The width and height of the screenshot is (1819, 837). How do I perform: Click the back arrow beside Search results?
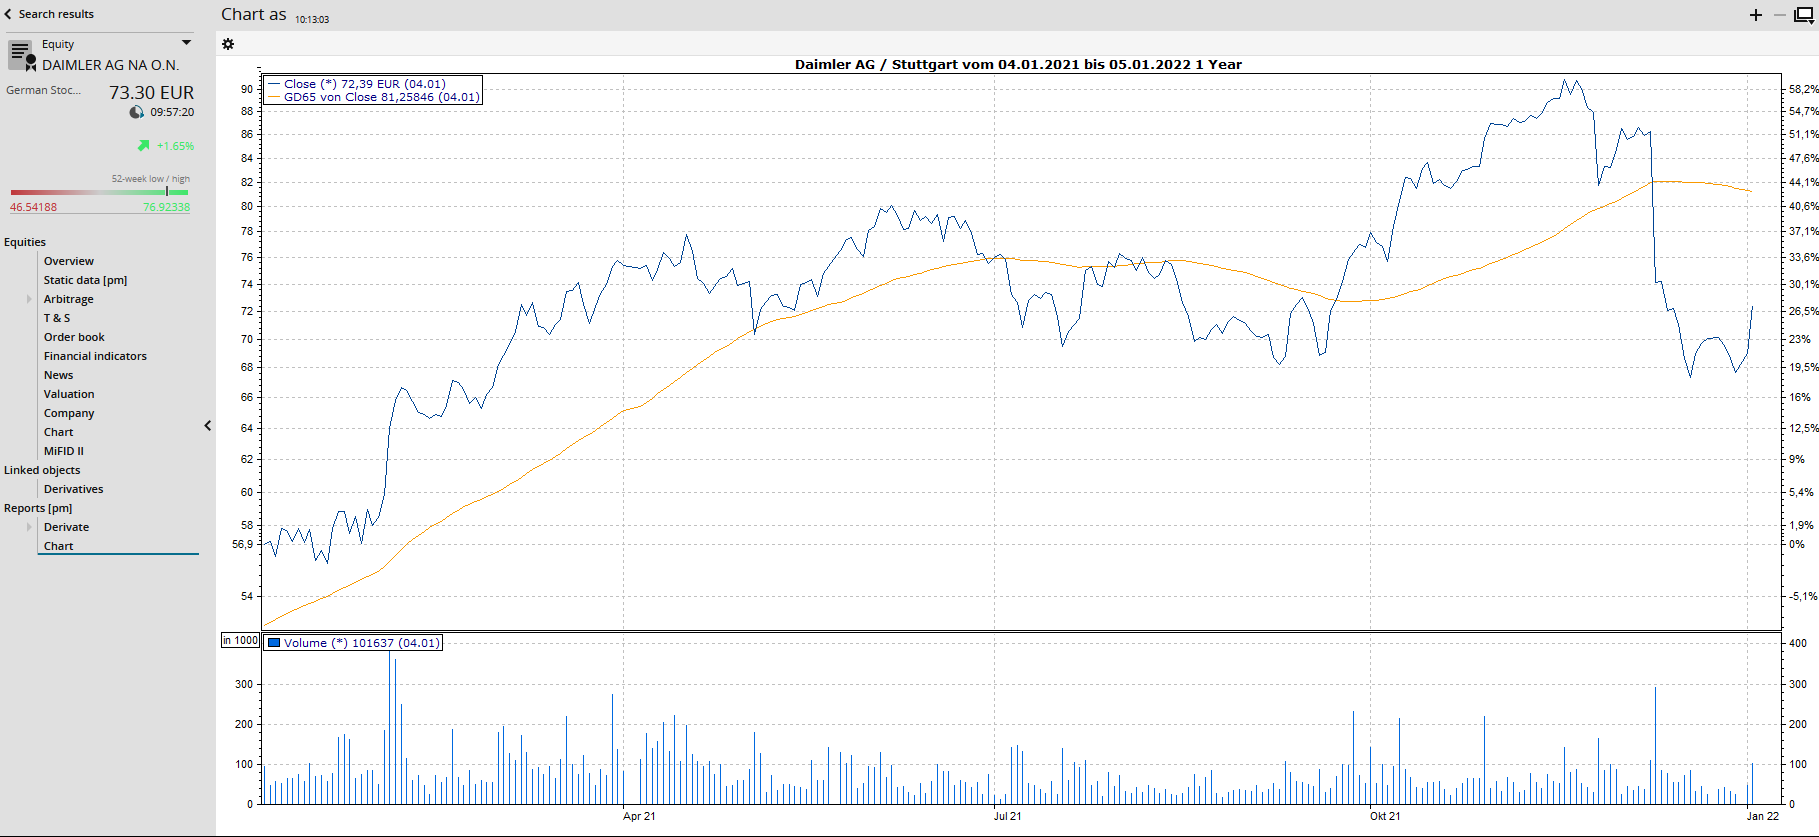coord(8,14)
